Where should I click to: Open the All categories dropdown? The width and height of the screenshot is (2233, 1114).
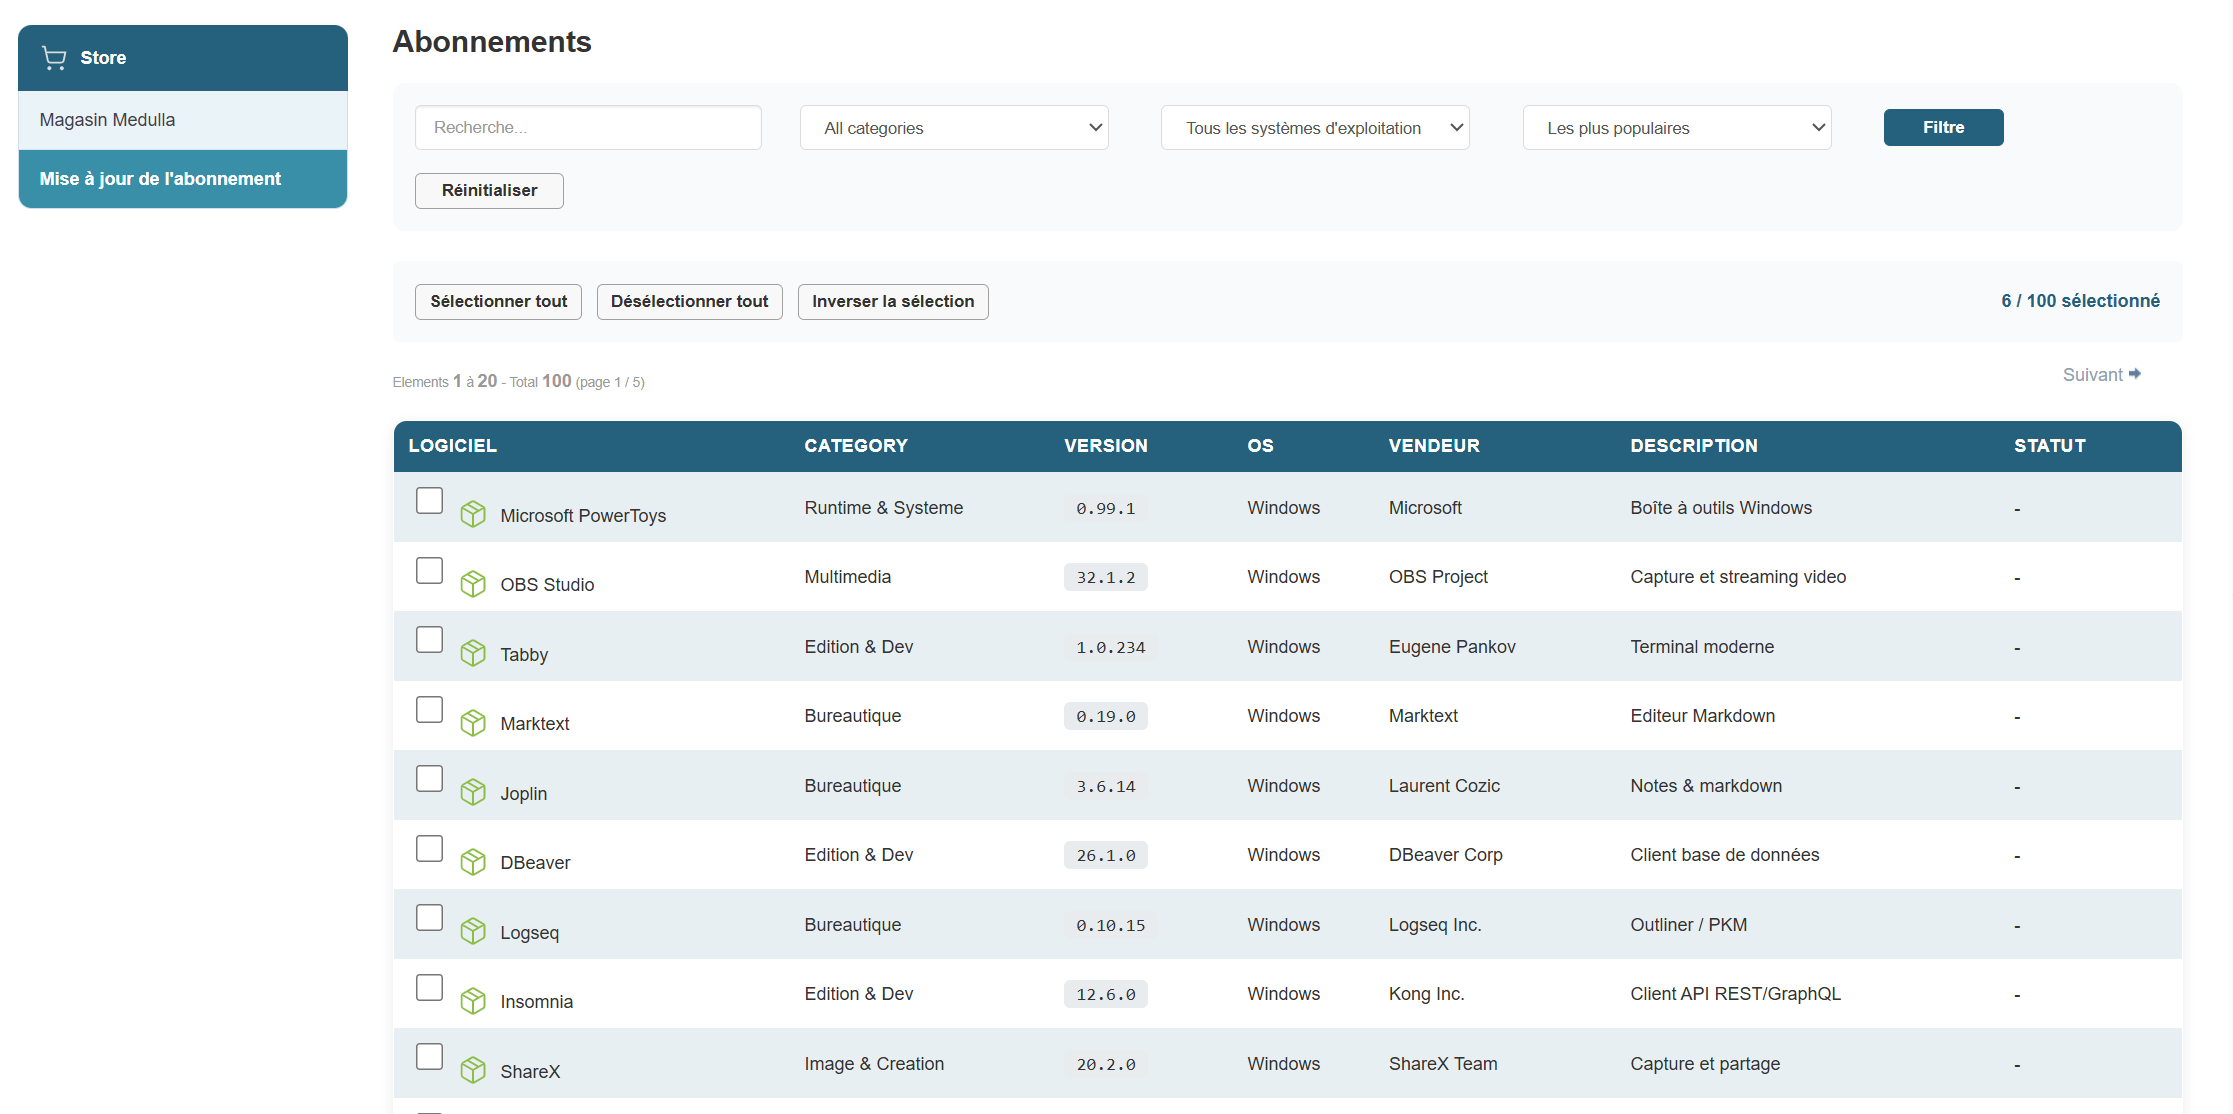pyautogui.click(x=954, y=128)
